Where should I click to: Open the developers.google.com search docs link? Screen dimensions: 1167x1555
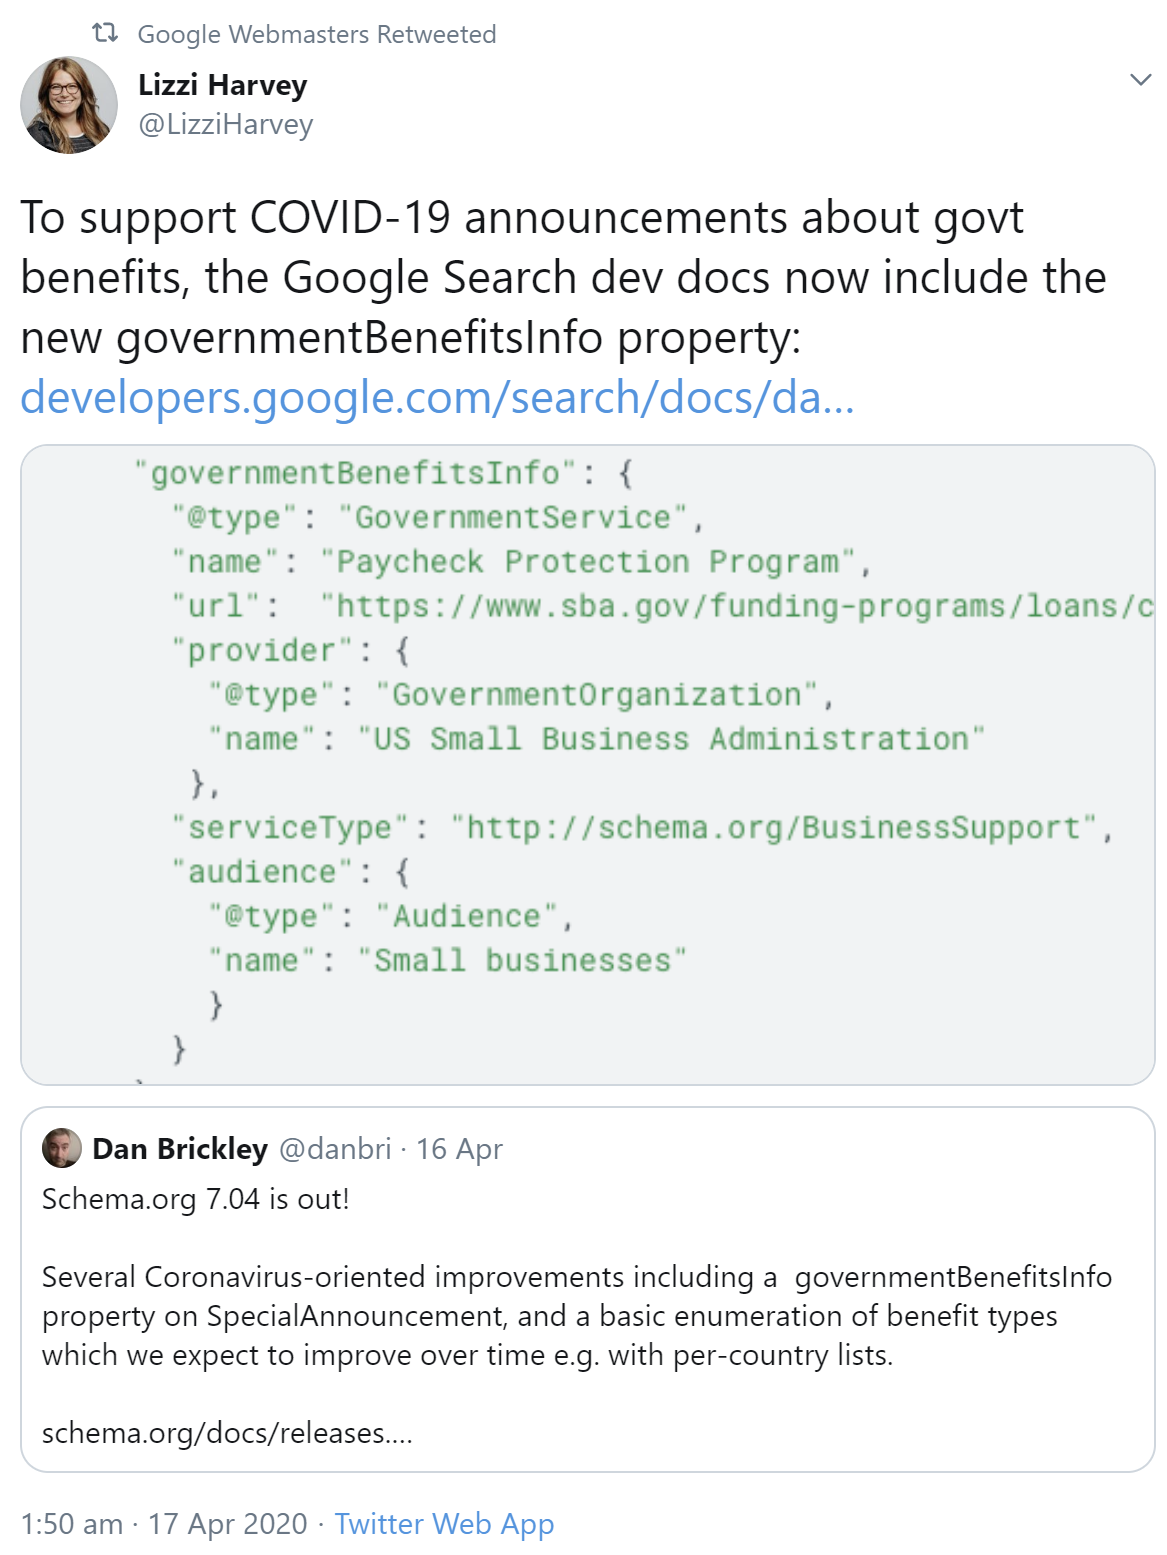point(437,397)
